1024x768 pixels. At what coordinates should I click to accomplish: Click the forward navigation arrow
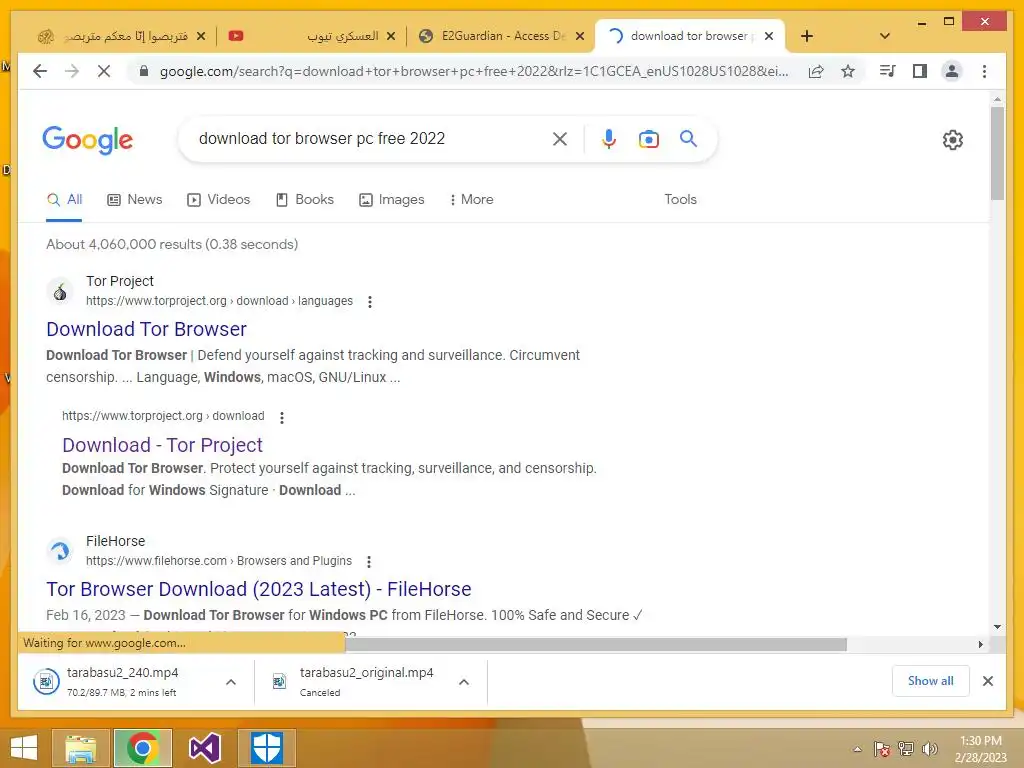[x=72, y=71]
